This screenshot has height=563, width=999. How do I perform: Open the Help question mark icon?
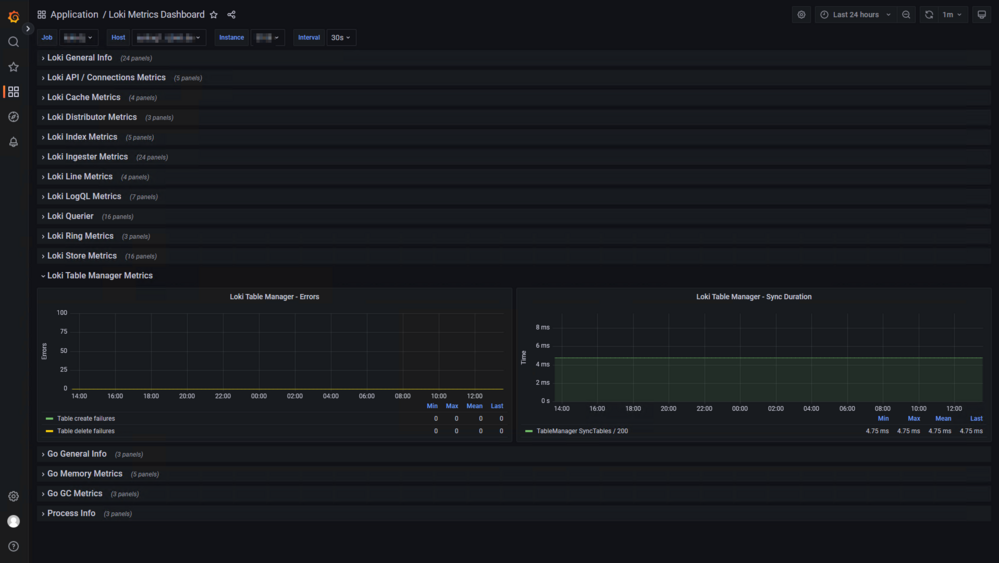click(x=13, y=546)
